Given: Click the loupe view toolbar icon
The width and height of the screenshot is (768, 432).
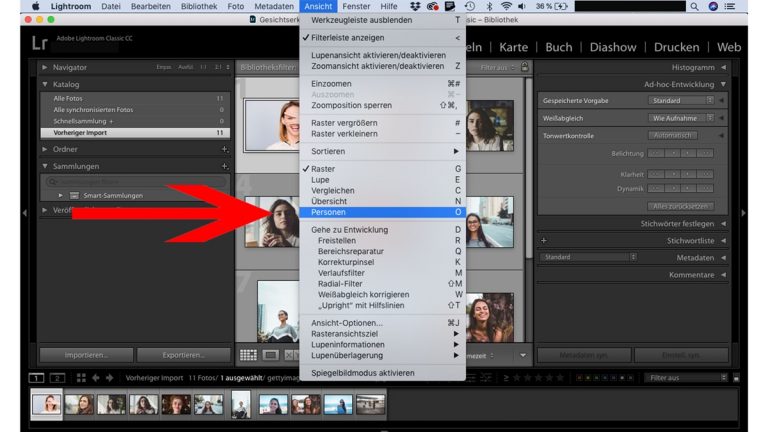Looking at the screenshot, I should click(x=270, y=355).
